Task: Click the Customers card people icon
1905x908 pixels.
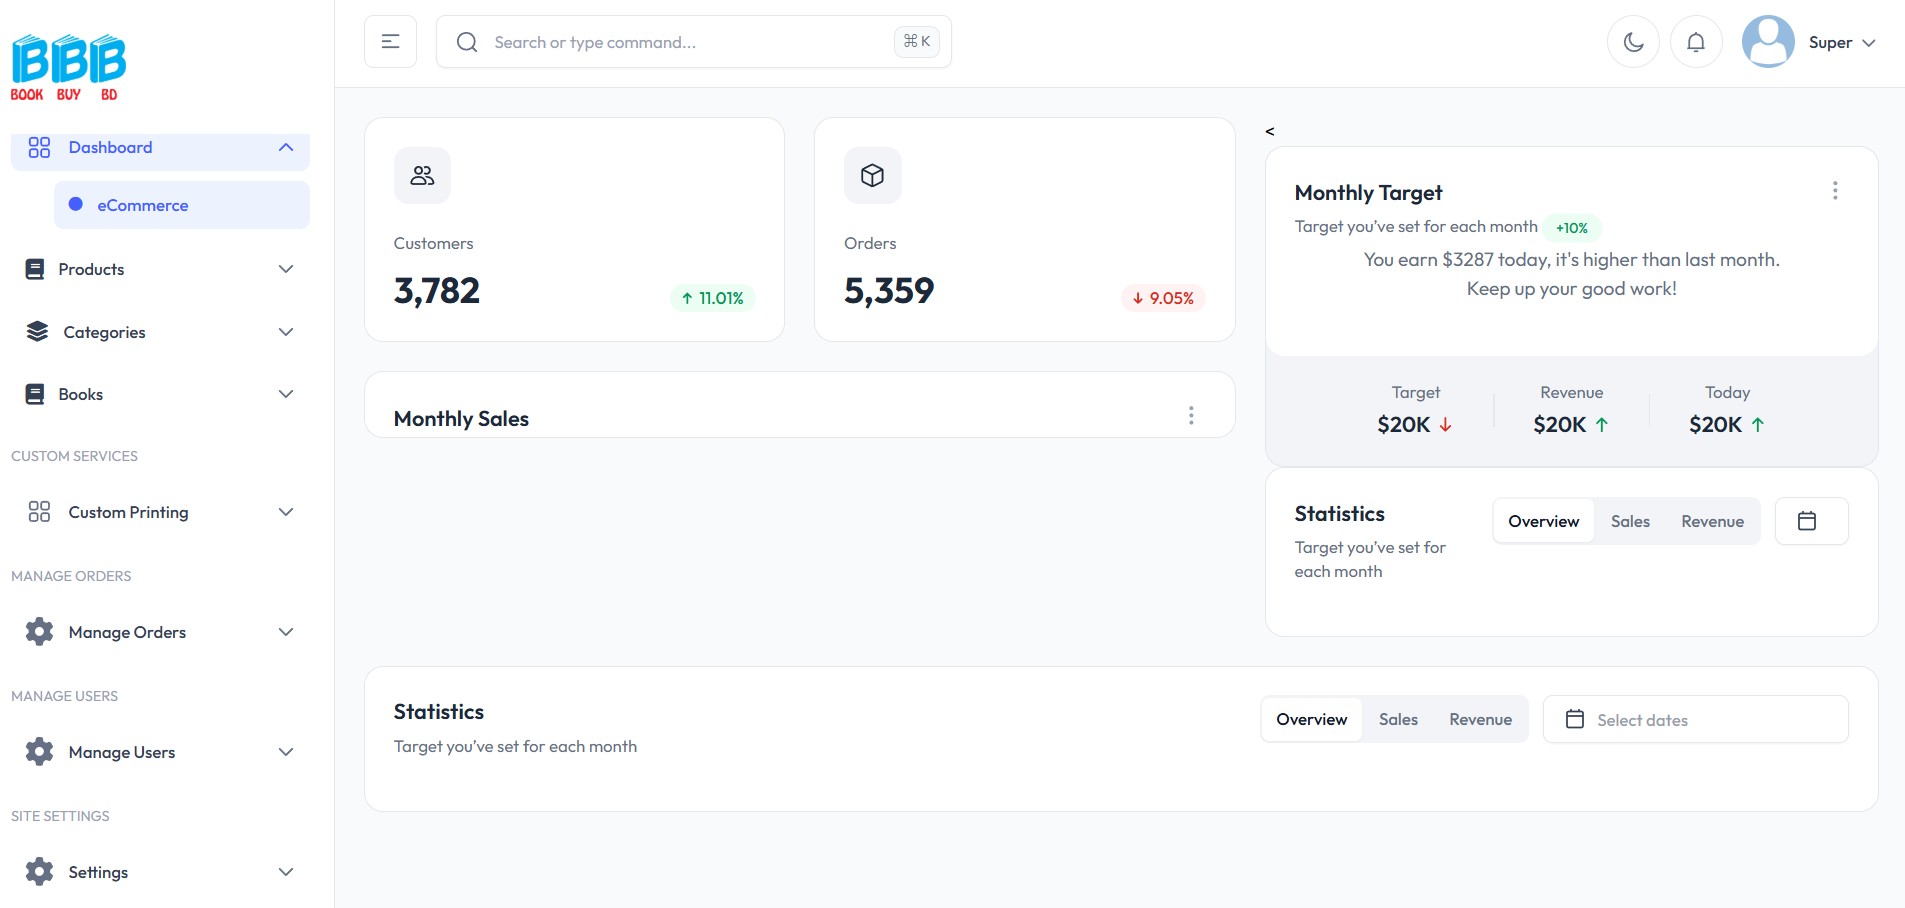Action: (x=422, y=176)
